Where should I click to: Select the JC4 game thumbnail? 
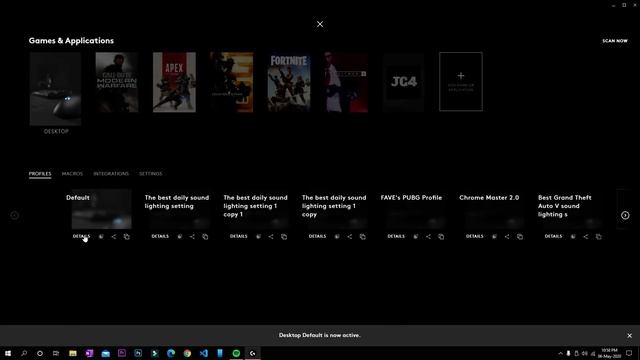click(x=404, y=82)
